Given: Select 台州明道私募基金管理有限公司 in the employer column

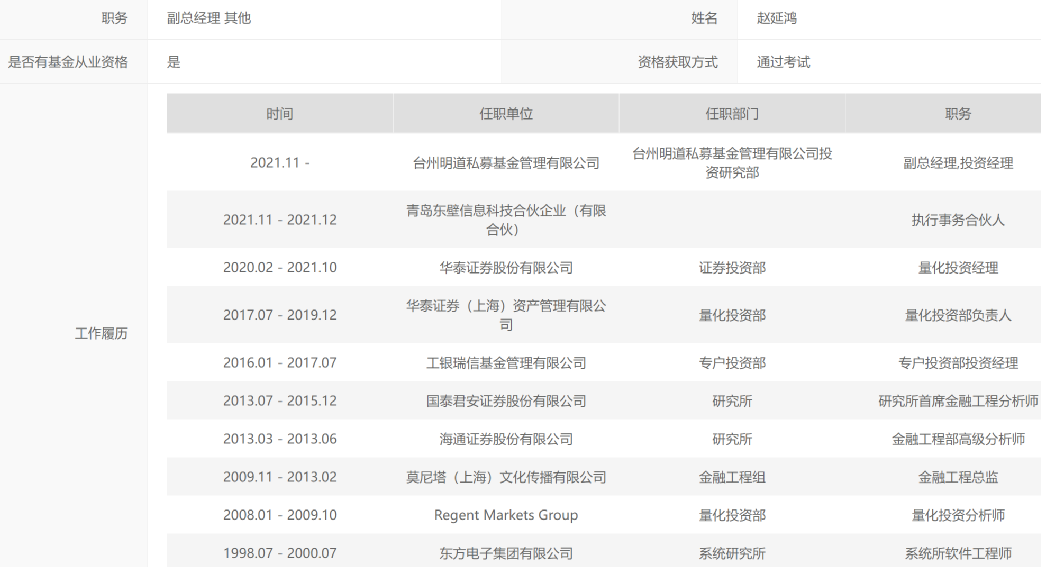Looking at the screenshot, I should (506, 163).
